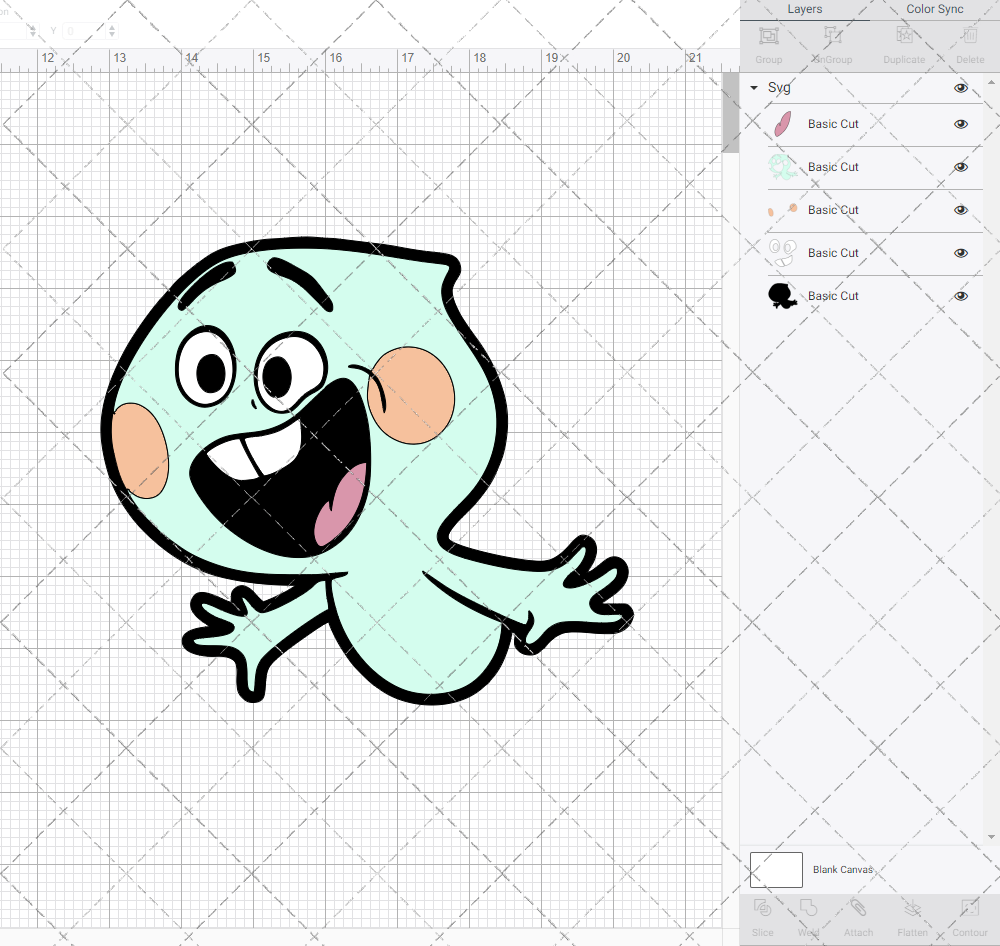Screen dimensions: 1000x946
Task: Click the orange cheek next to the mouth
Action: click(413, 395)
